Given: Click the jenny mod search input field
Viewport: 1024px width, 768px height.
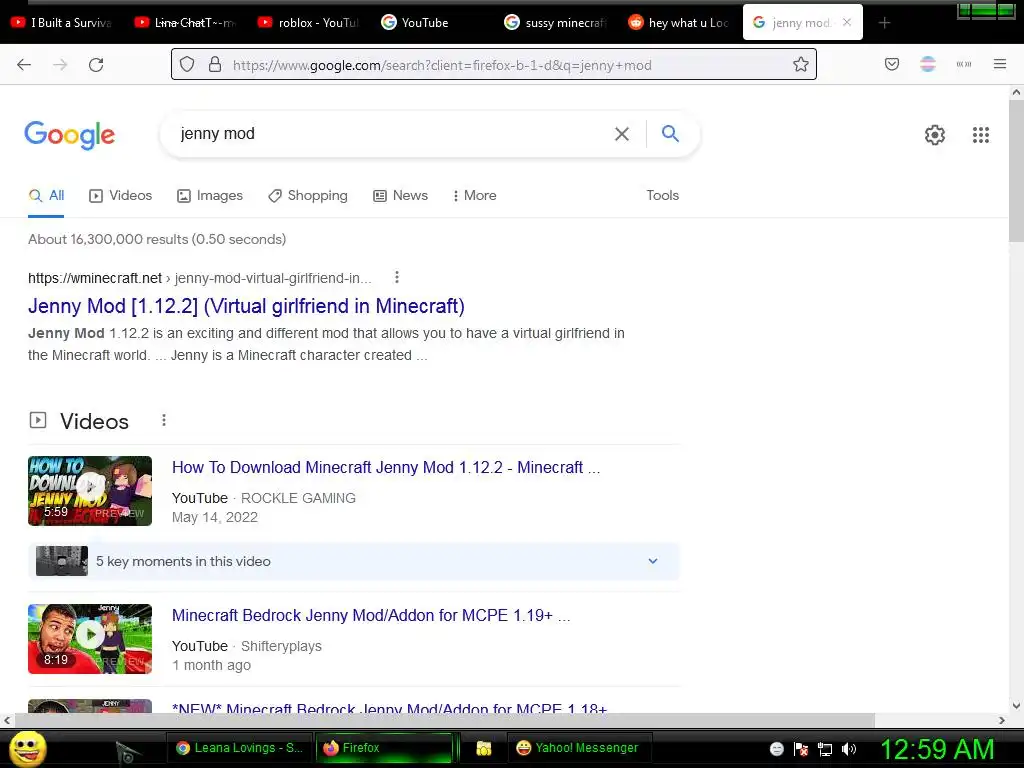Looking at the screenshot, I should (x=392, y=134).
